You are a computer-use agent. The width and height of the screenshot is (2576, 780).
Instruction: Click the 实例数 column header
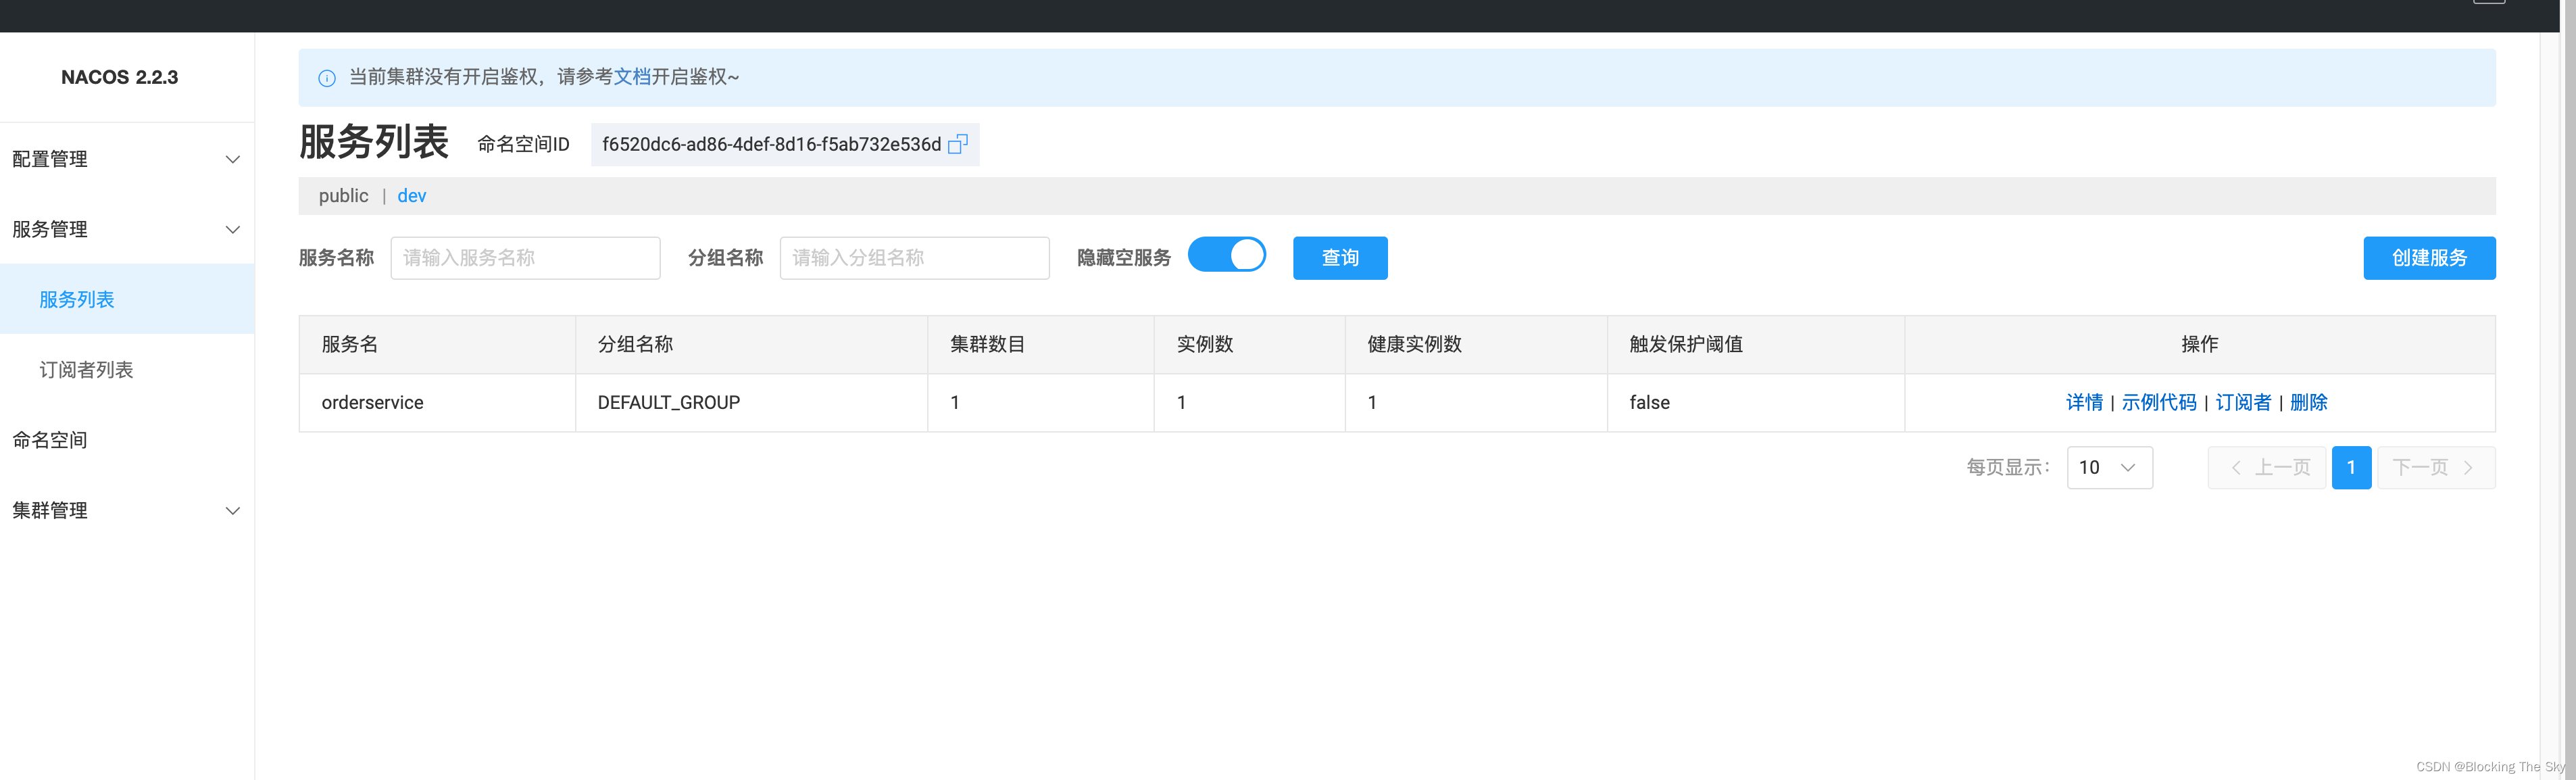[1249, 345]
